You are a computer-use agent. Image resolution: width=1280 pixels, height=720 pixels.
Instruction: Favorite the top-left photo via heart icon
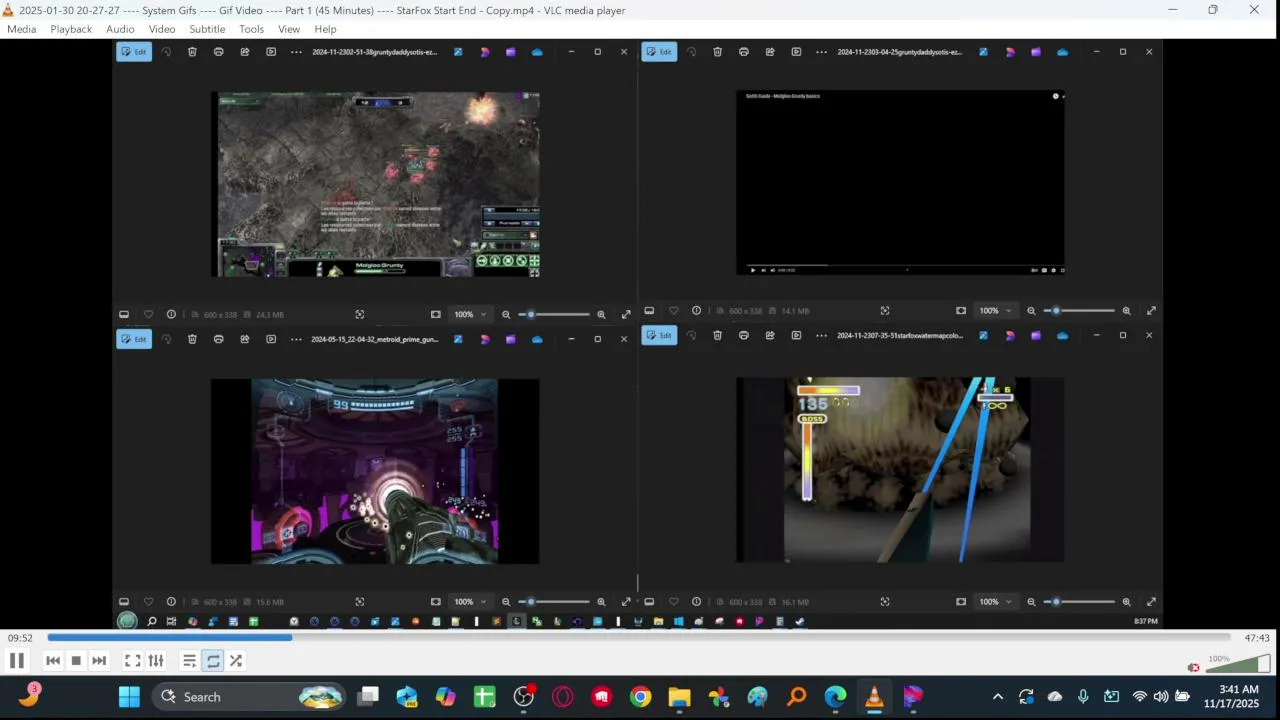148,314
